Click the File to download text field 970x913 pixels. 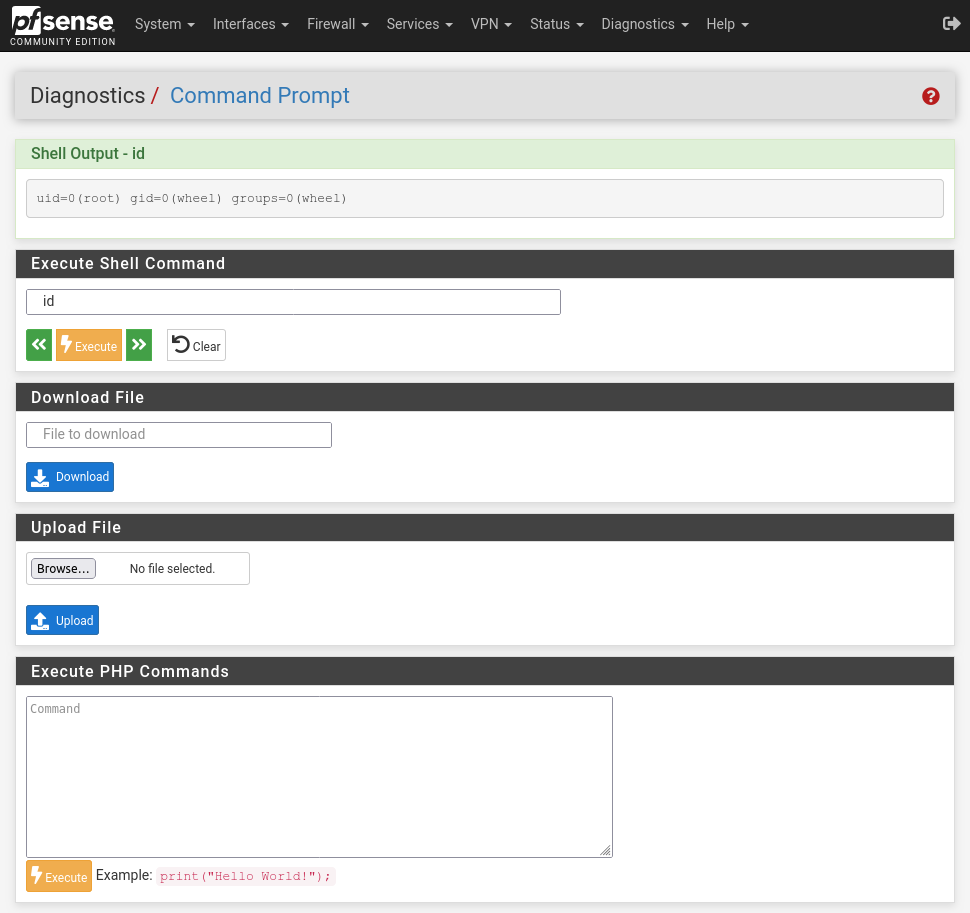pos(178,434)
